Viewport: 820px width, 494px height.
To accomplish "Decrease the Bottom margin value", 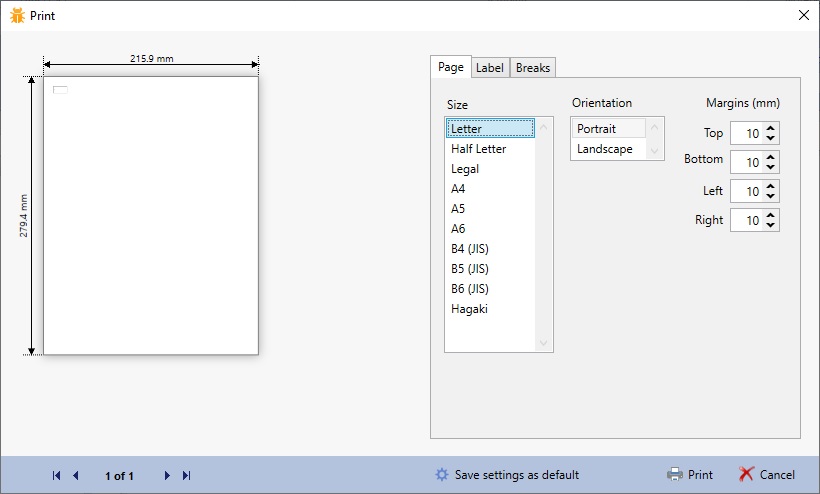I will point(770,167).
